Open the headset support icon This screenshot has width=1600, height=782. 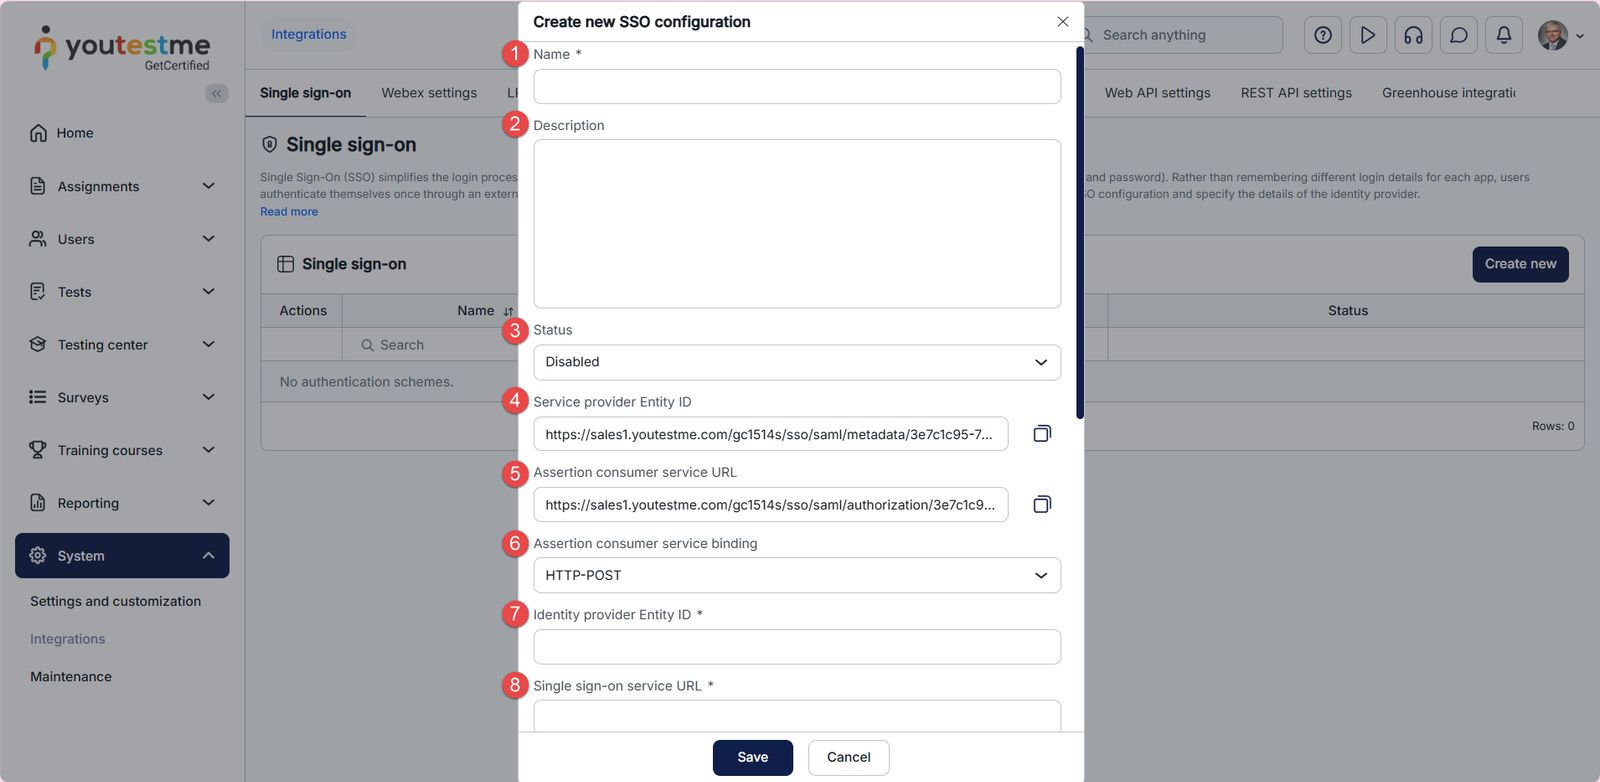point(1413,35)
